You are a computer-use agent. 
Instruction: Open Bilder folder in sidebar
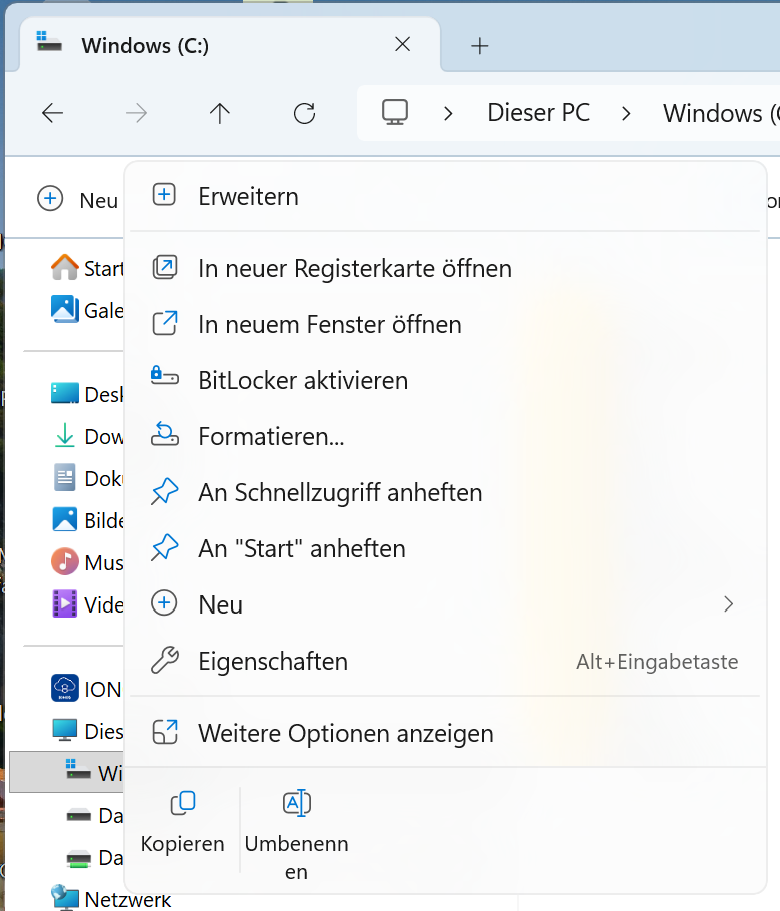point(87,520)
